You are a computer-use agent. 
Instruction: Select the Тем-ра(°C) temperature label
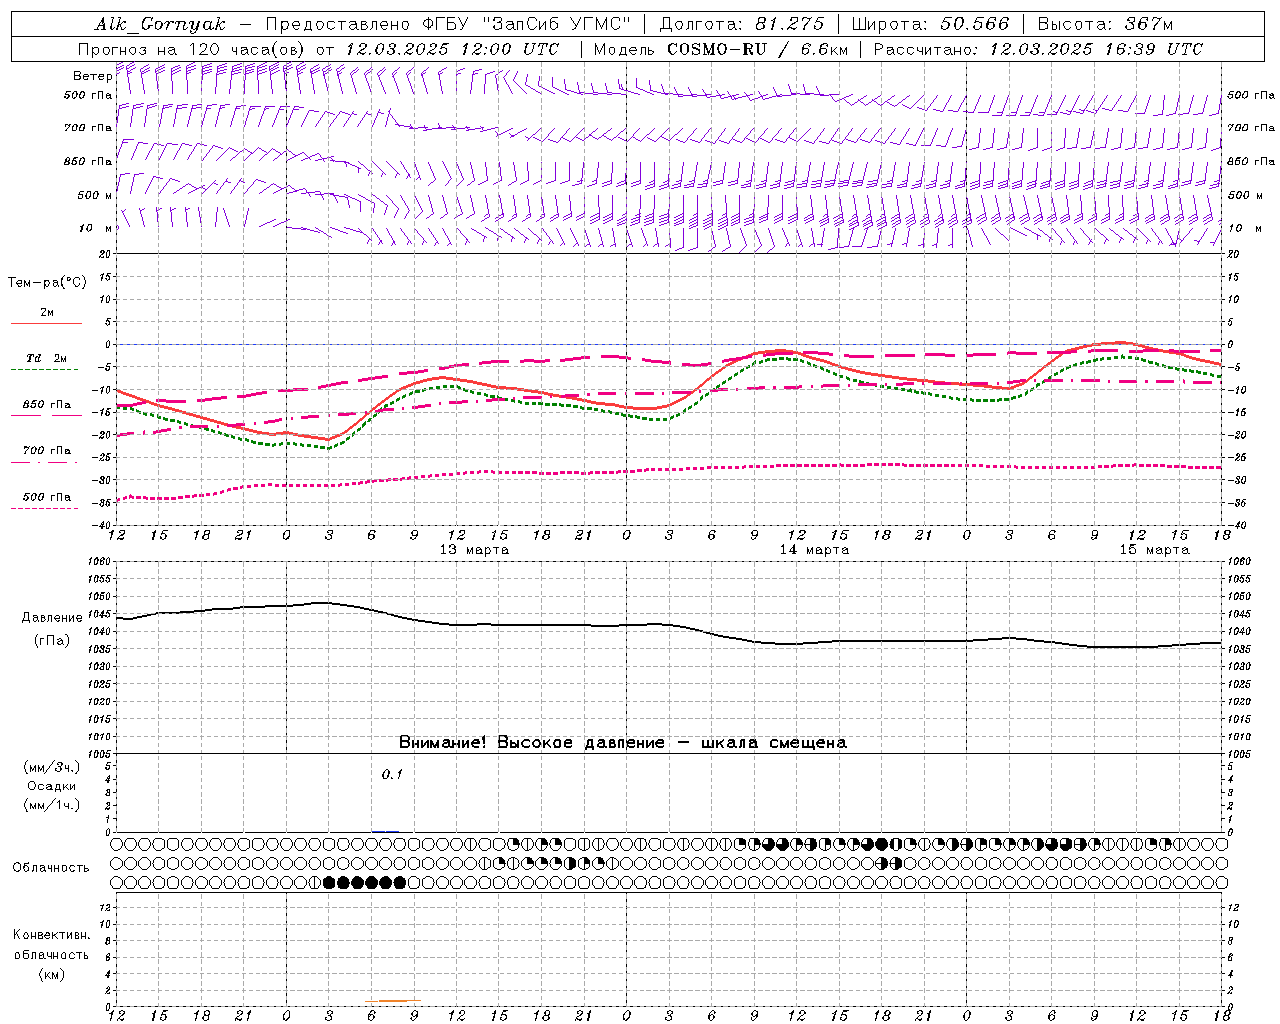click(x=47, y=283)
